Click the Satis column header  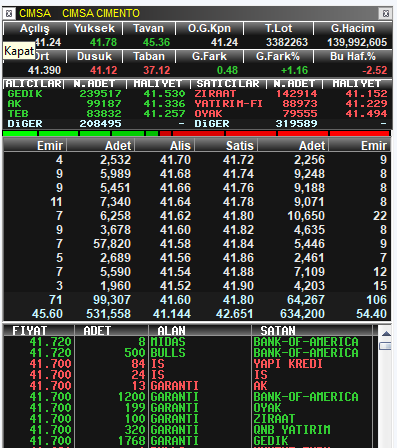click(x=227, y=146)
